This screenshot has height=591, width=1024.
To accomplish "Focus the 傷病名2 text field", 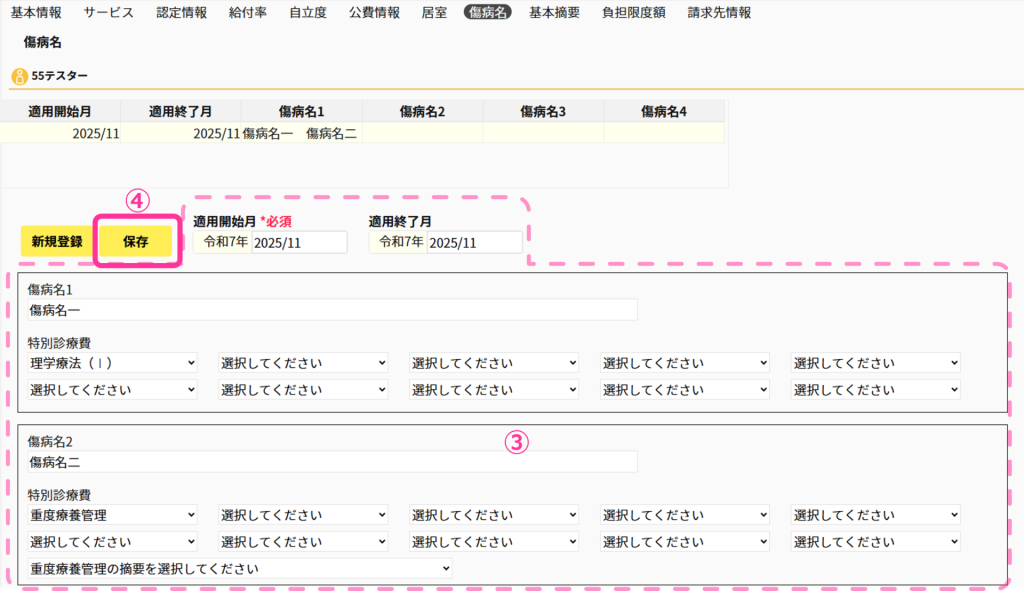I will (332, 461).
